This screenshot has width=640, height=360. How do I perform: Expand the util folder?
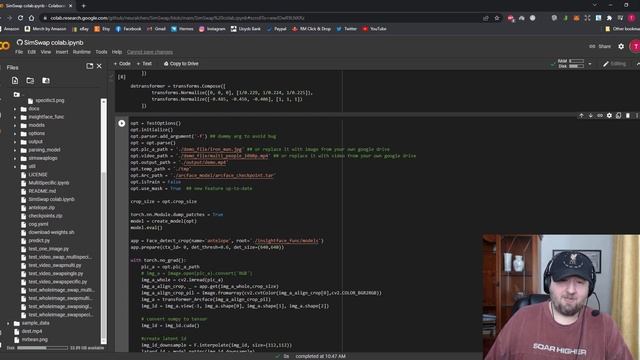click(15, 167)
